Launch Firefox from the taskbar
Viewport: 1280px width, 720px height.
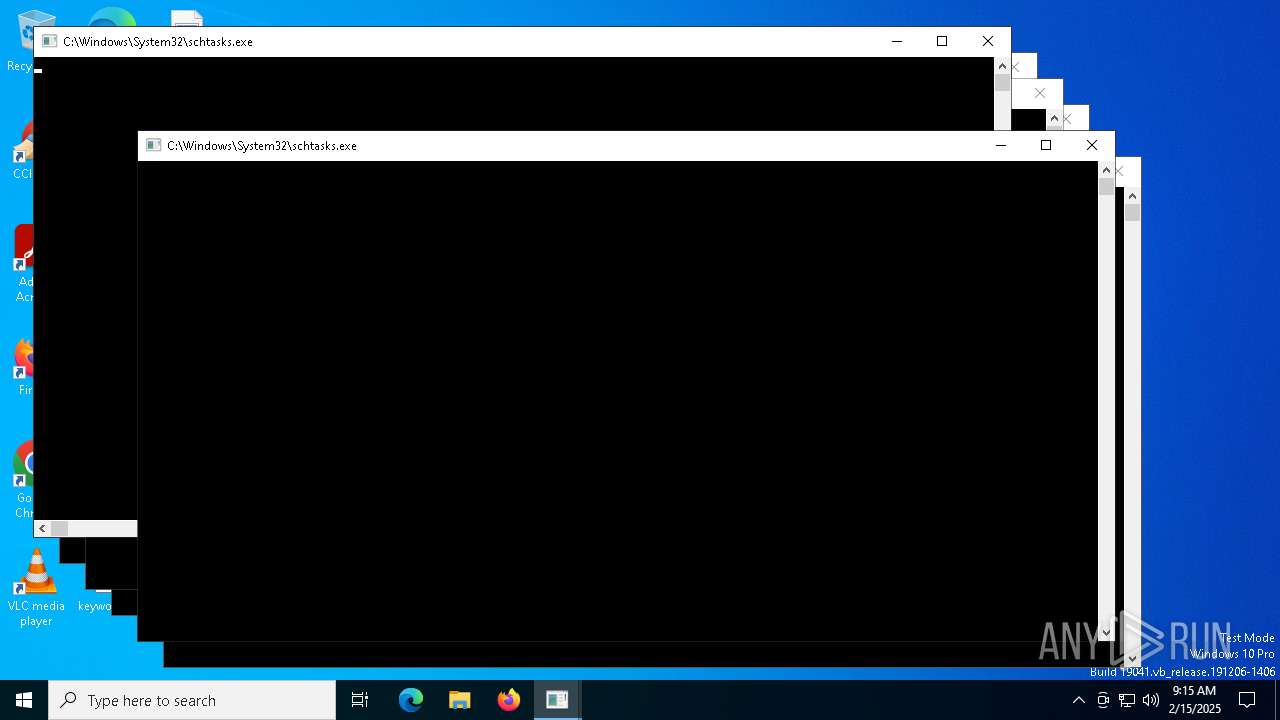509,700
